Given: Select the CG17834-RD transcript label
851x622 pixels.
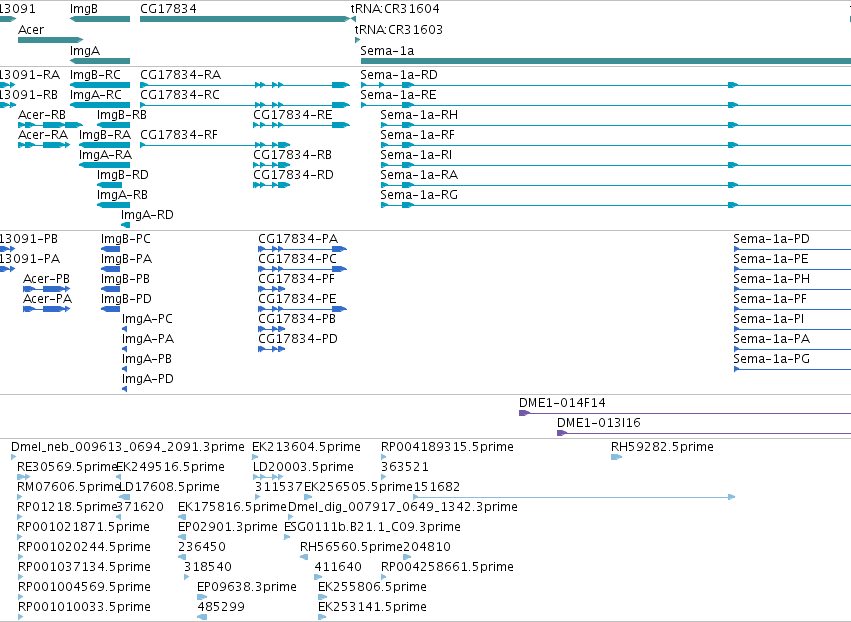Looking at the screenshot, I should [293, 175].
